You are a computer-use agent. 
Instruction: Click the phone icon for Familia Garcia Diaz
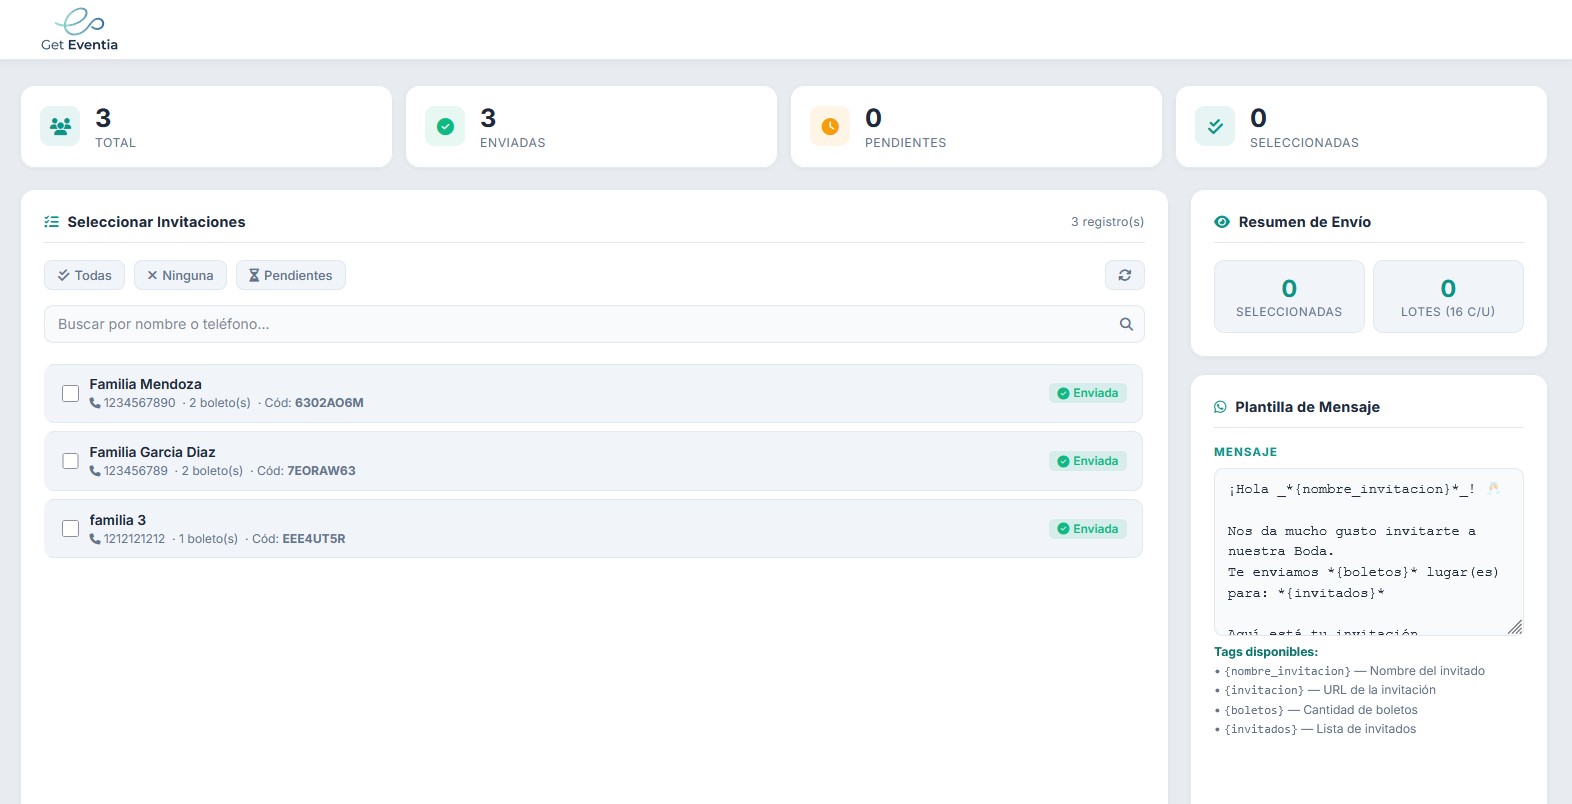point(95,471)
